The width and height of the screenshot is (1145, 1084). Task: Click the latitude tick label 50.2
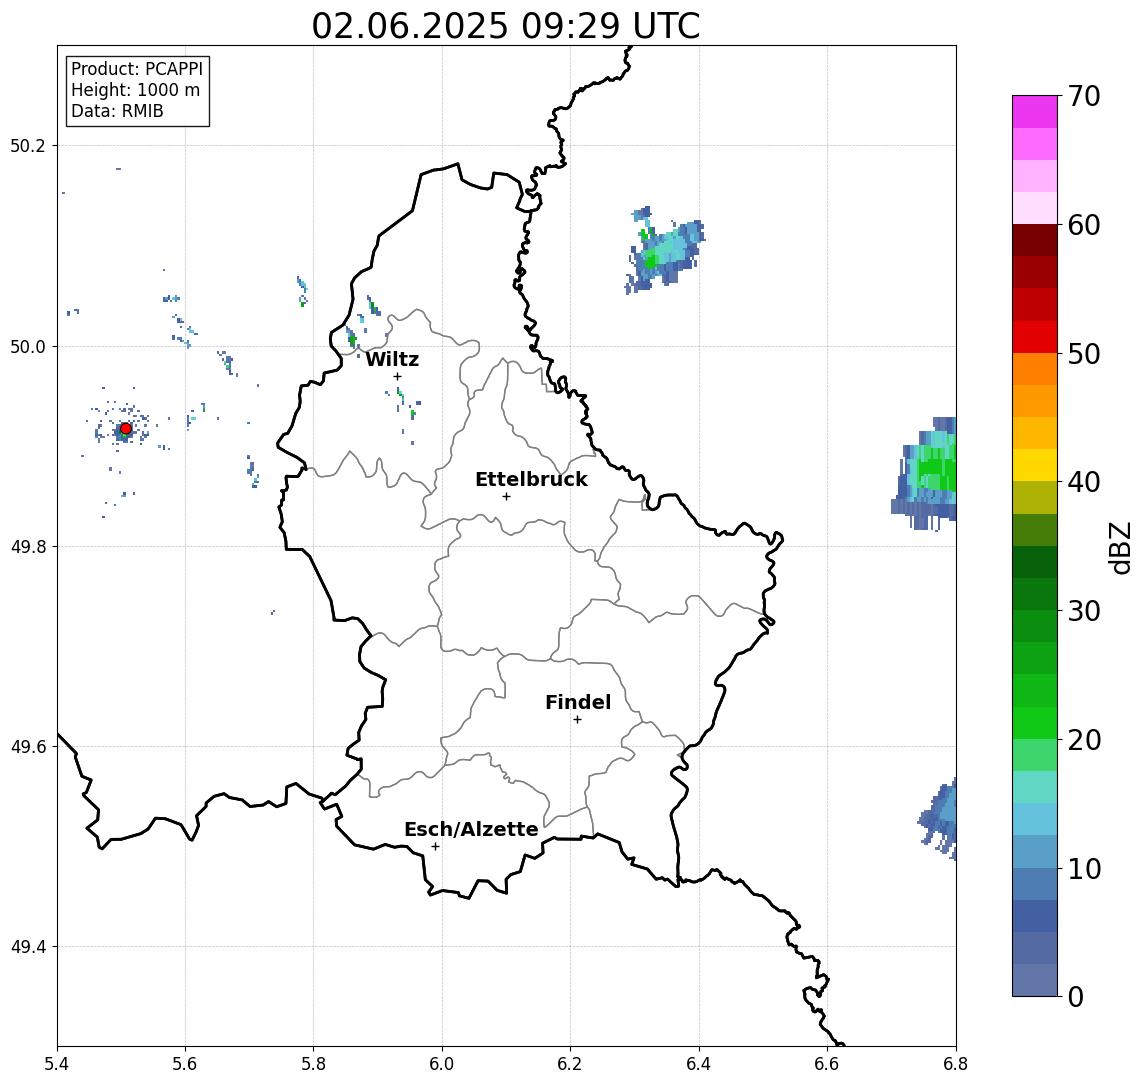pos(28,145)
